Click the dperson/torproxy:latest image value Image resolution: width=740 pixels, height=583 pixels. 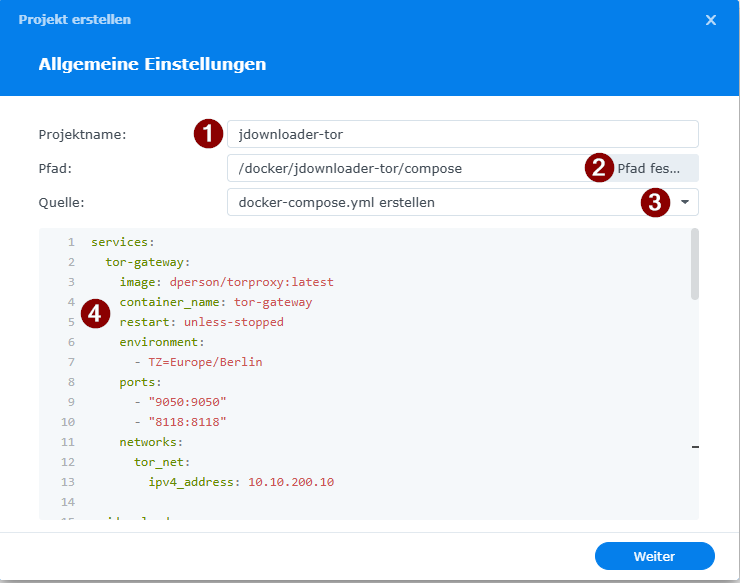252,282
